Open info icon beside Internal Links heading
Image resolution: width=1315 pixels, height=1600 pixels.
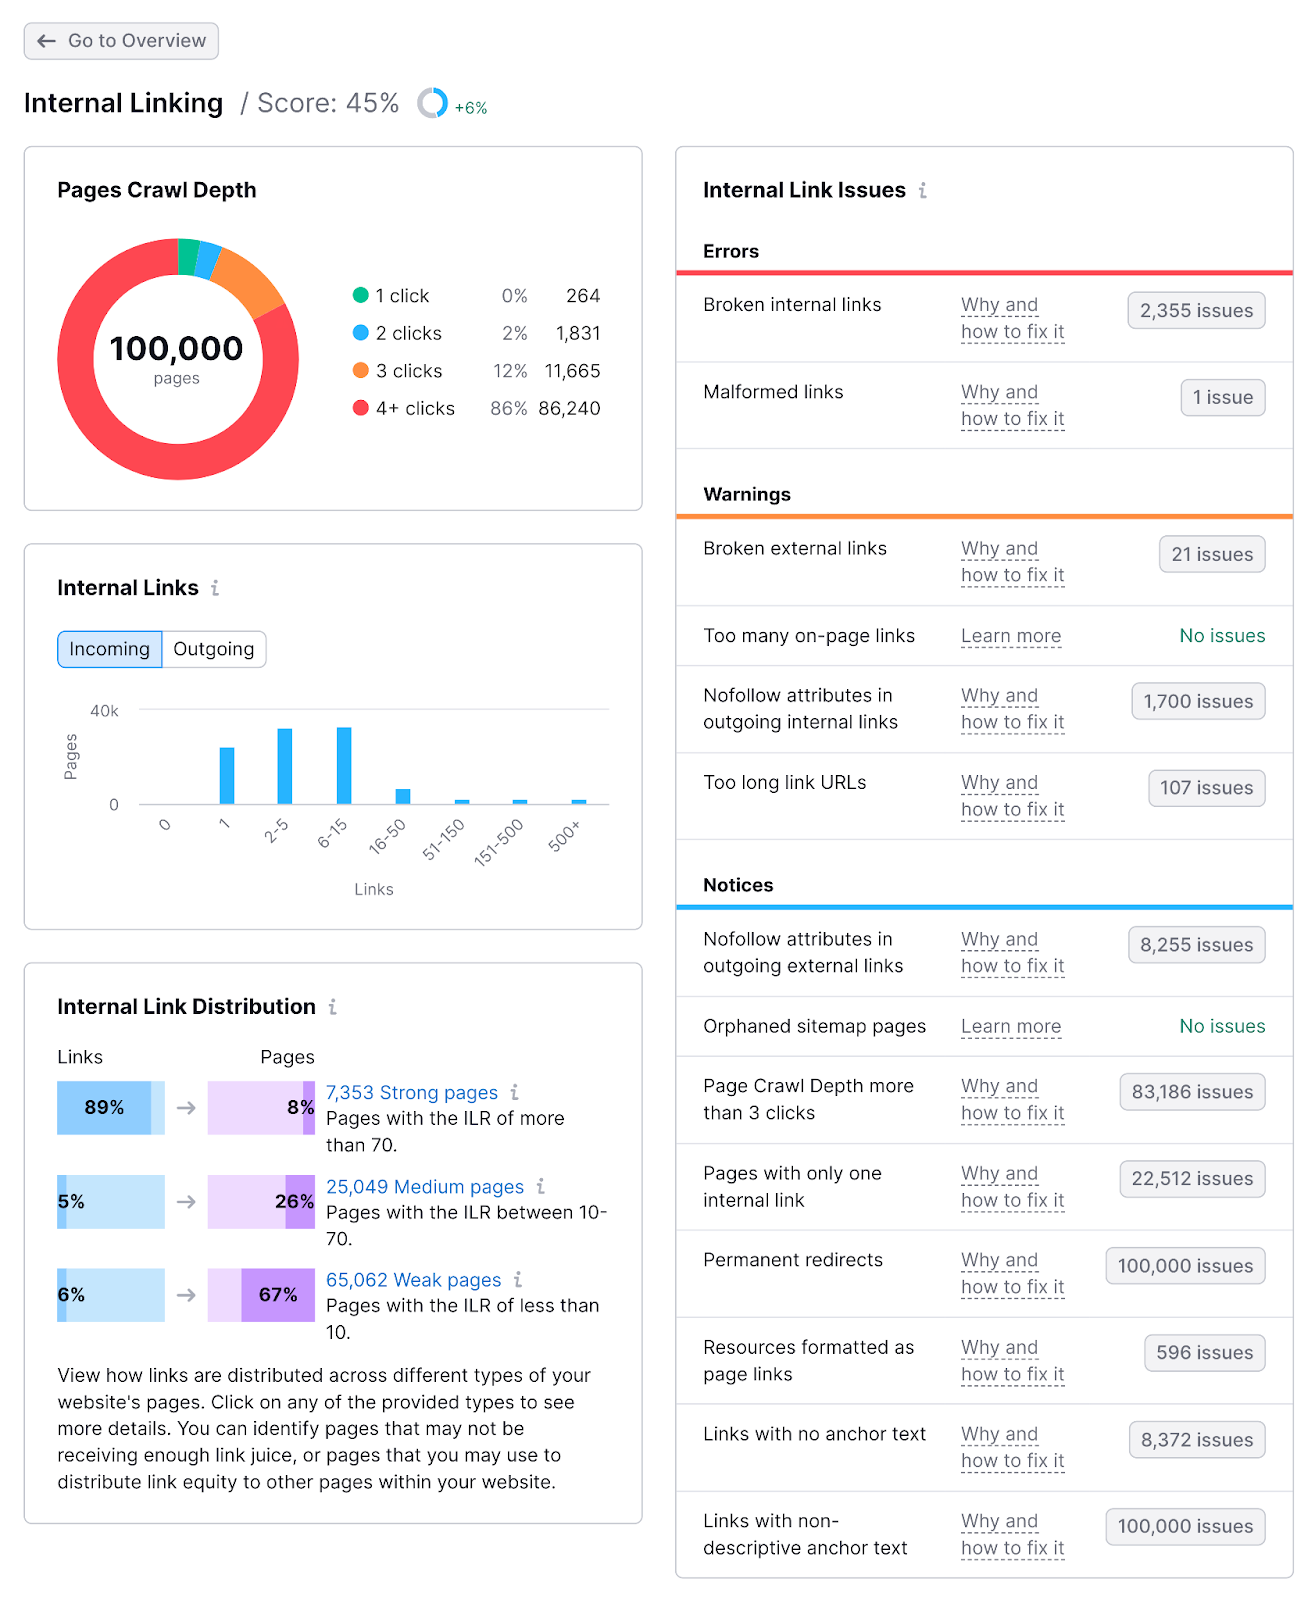pos(215,588)
